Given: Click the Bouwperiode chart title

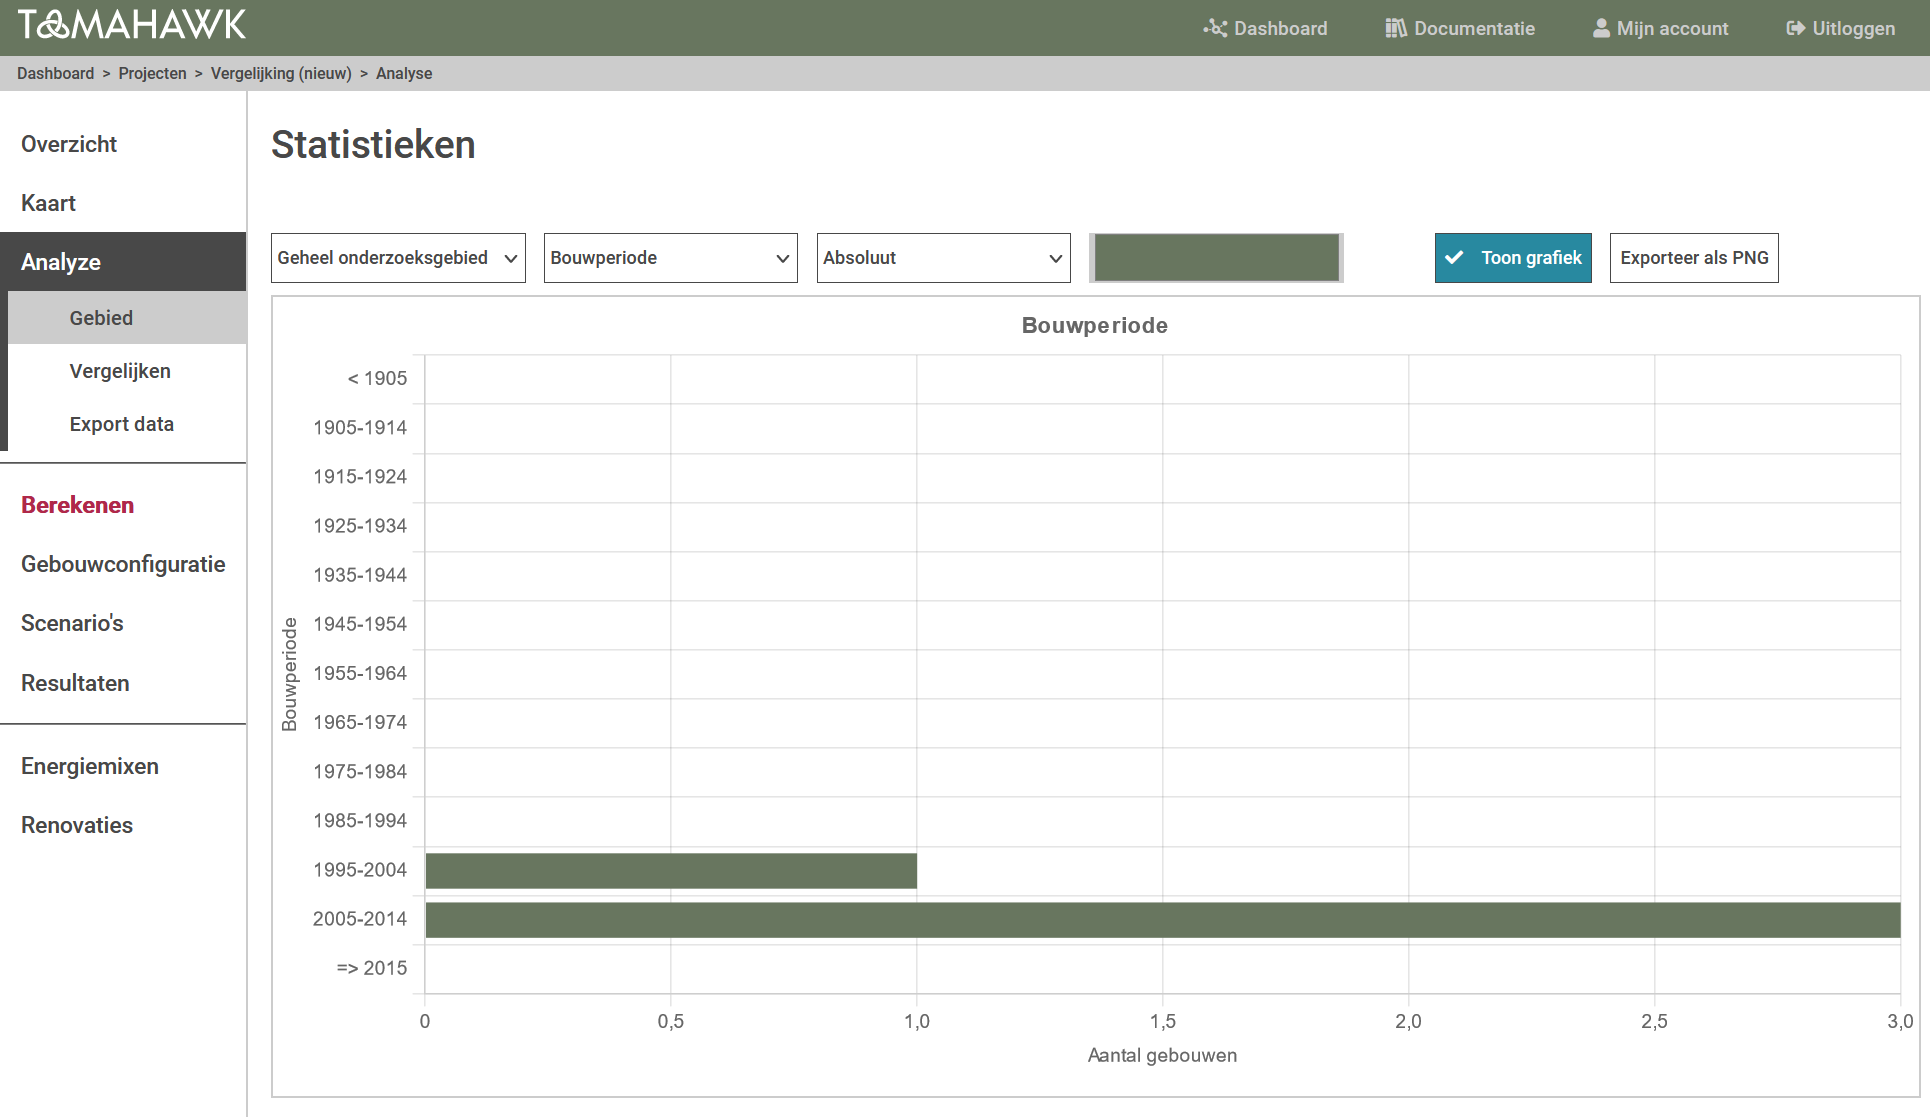Looking at the screenshot, I should (x=1095, y=325).
